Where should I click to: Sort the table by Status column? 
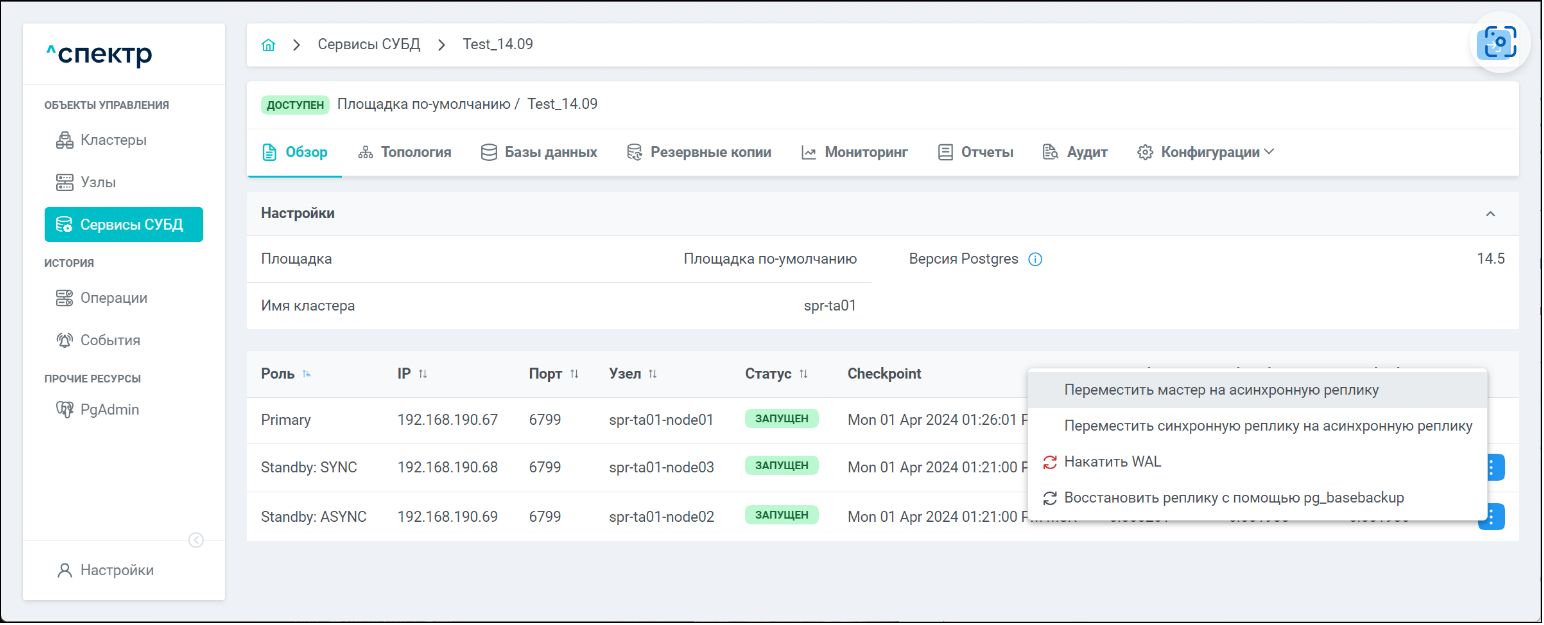coord(803,374)
